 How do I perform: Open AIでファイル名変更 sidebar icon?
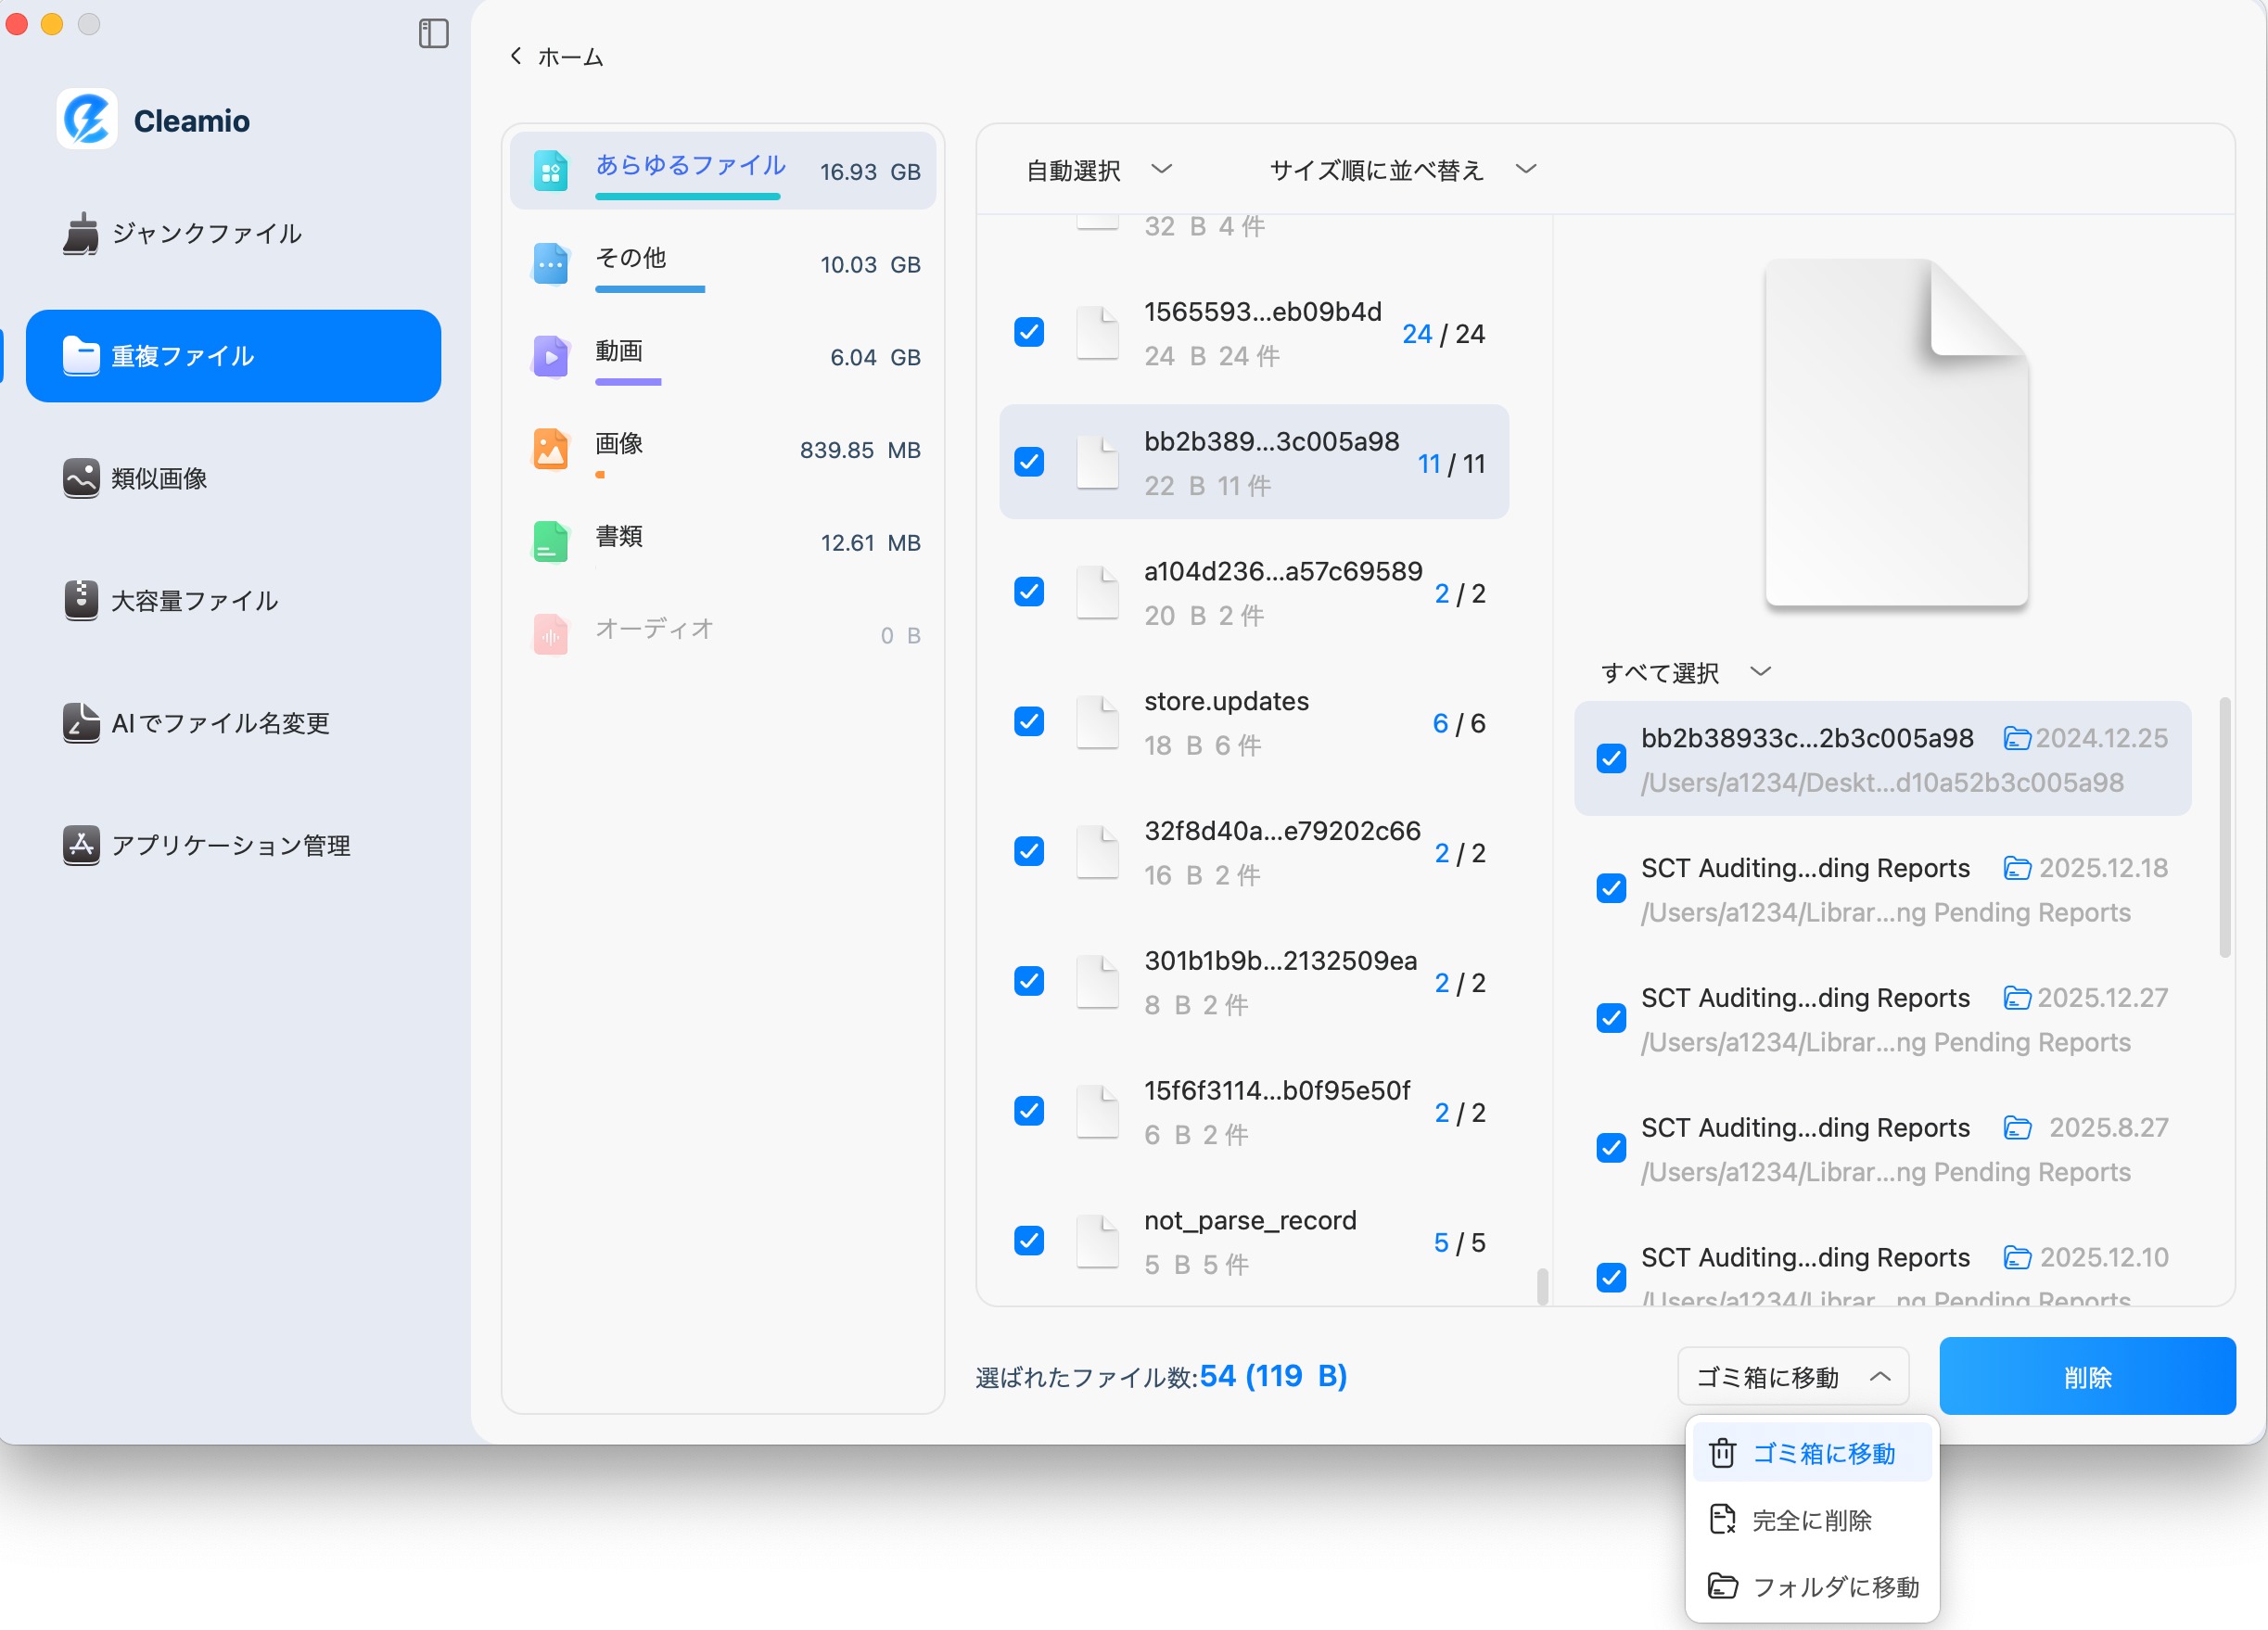click(x=81, y=722)
